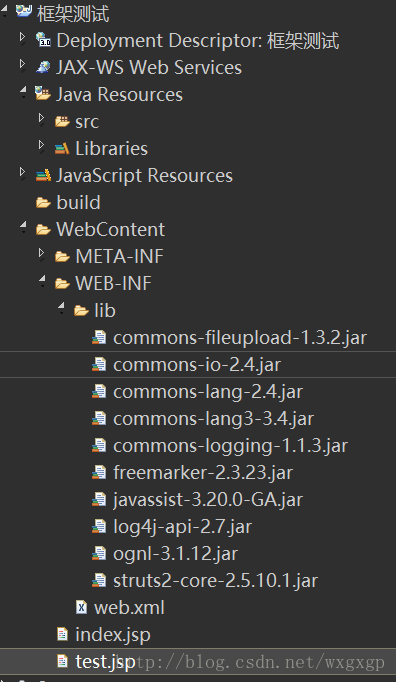Select the WEB-INF label
Image resolution: width=396 pixels, height=682 pixels.
coord(114,283)
